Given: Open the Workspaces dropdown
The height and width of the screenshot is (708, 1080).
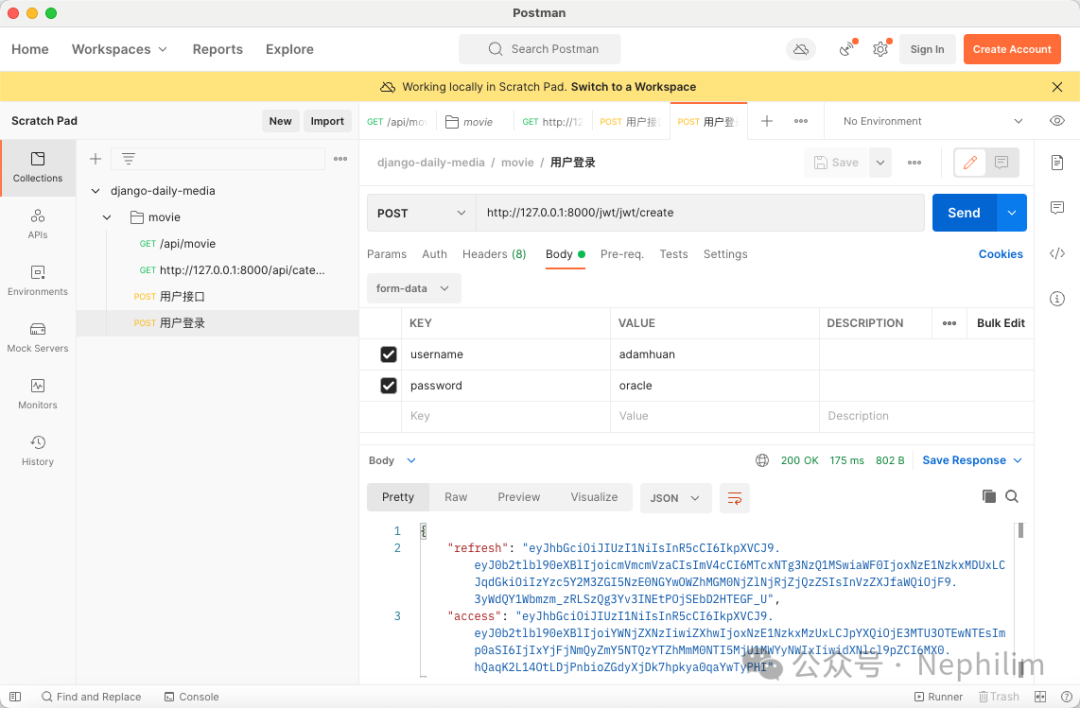Looking at the screenshot, I should tap(119, 50).
